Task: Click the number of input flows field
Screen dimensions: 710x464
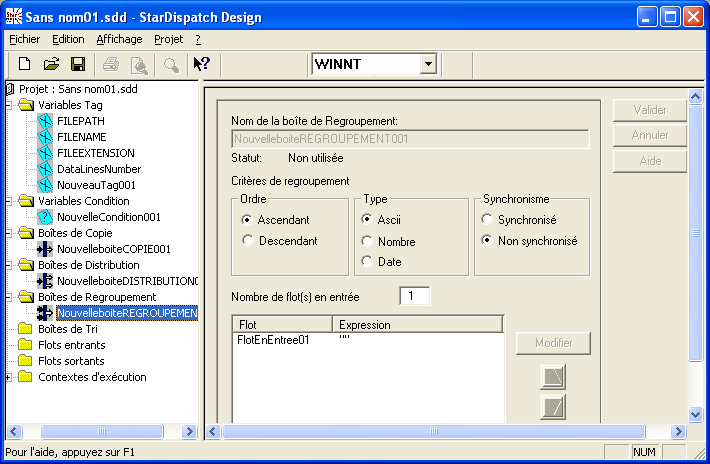Action: tap(414, 296)
